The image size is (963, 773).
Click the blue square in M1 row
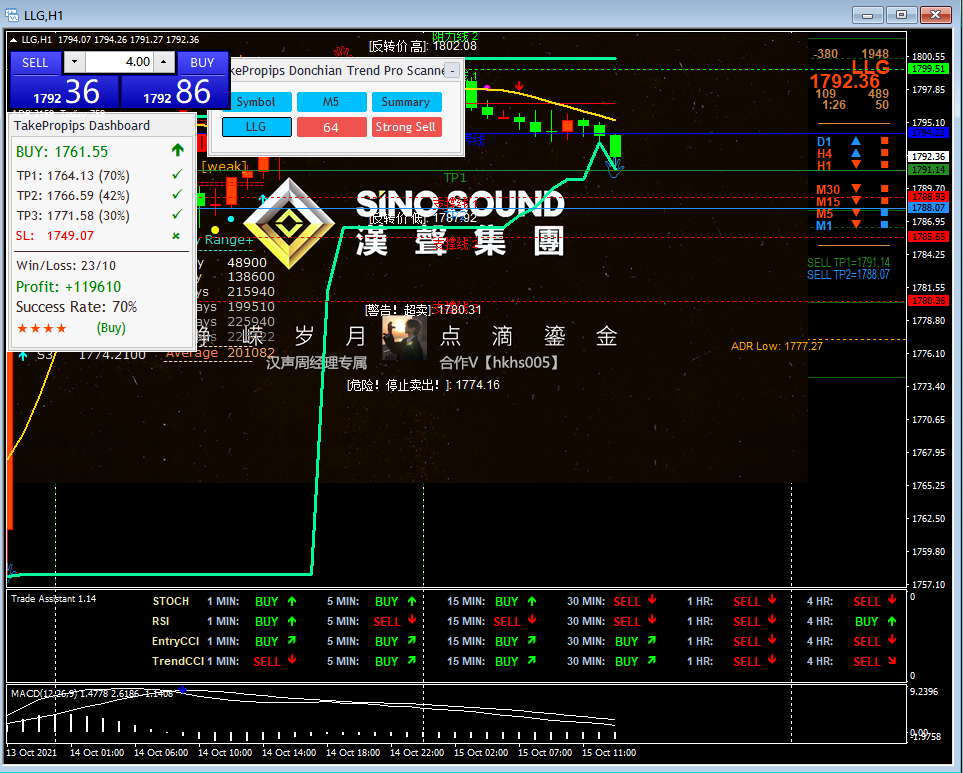(x=884, y=225)
